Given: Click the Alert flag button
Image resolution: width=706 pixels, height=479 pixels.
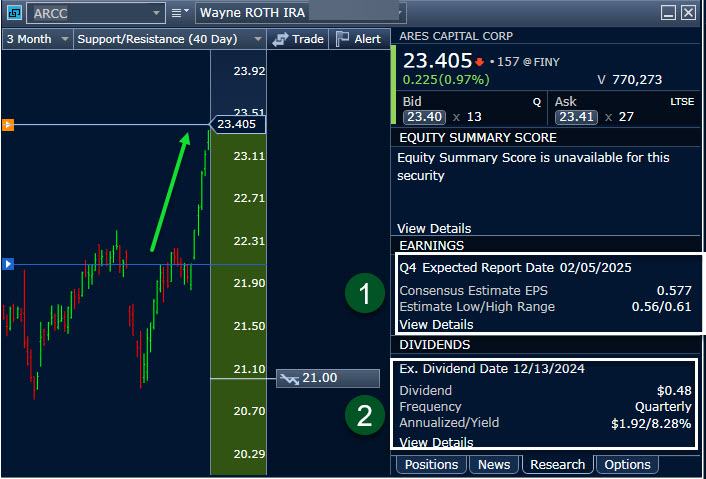Looking at the screenshot, I should [x=357, y=39].
